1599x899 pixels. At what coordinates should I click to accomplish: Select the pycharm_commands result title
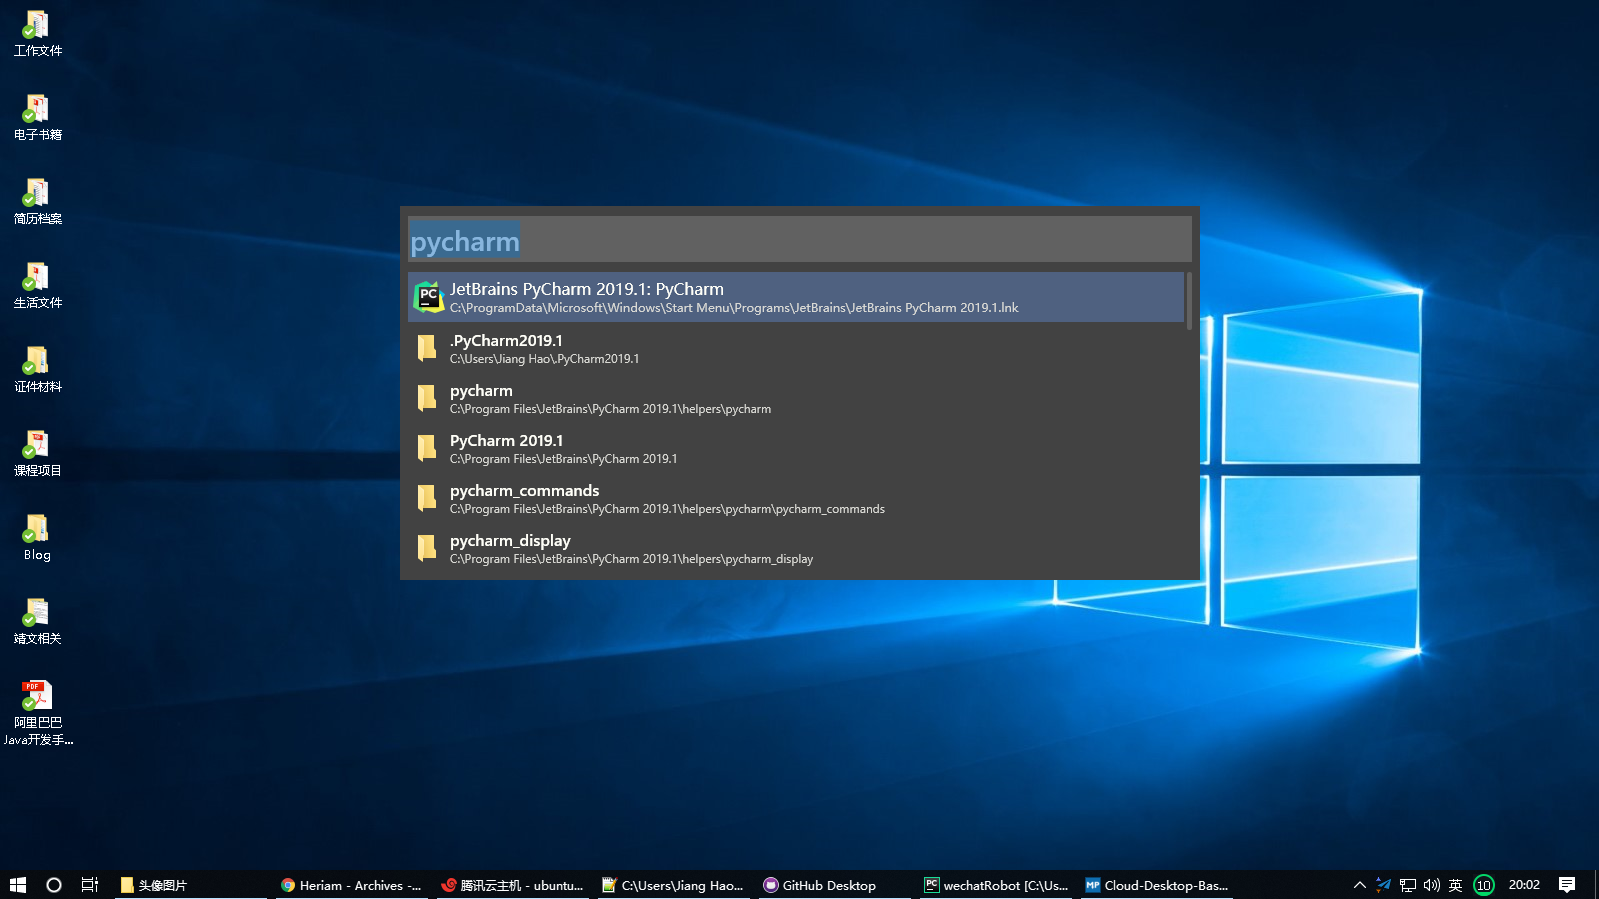coord(524,491)
